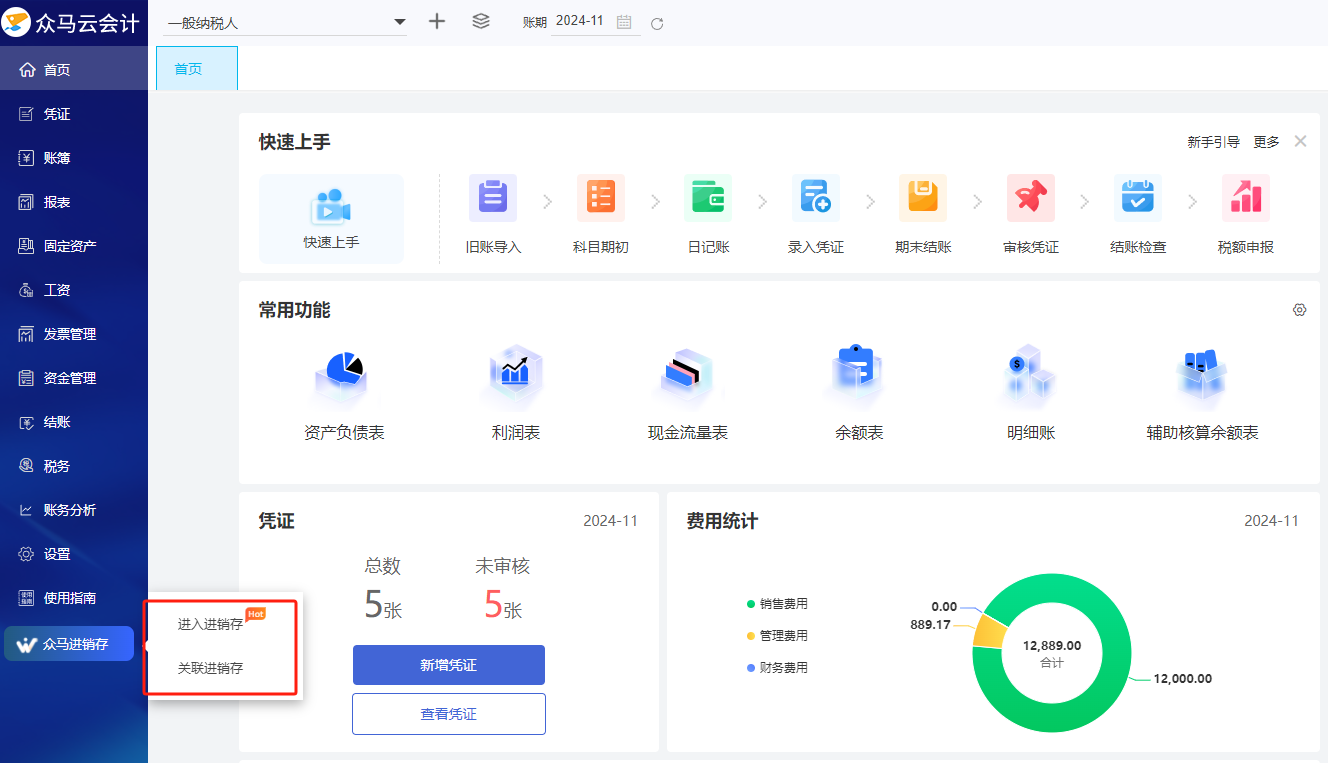Toggle 管理费用 legend entry
1328x763 pixels.
(x=777, y=636)
